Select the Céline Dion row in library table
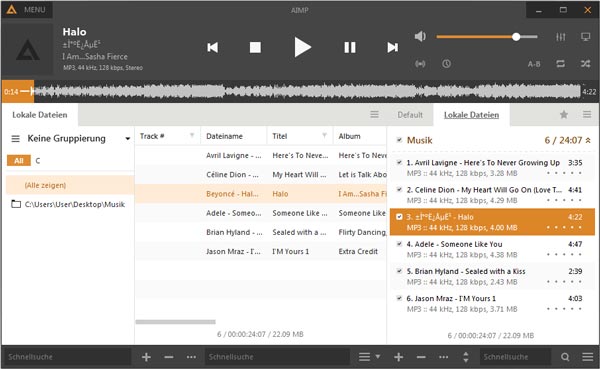This screenshot has height=369, width=600. (x=261, y=175)
